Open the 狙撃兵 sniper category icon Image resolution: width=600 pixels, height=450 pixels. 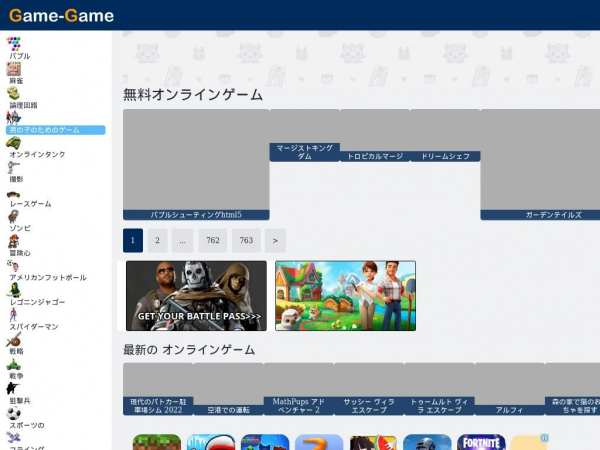pos(13,388)
